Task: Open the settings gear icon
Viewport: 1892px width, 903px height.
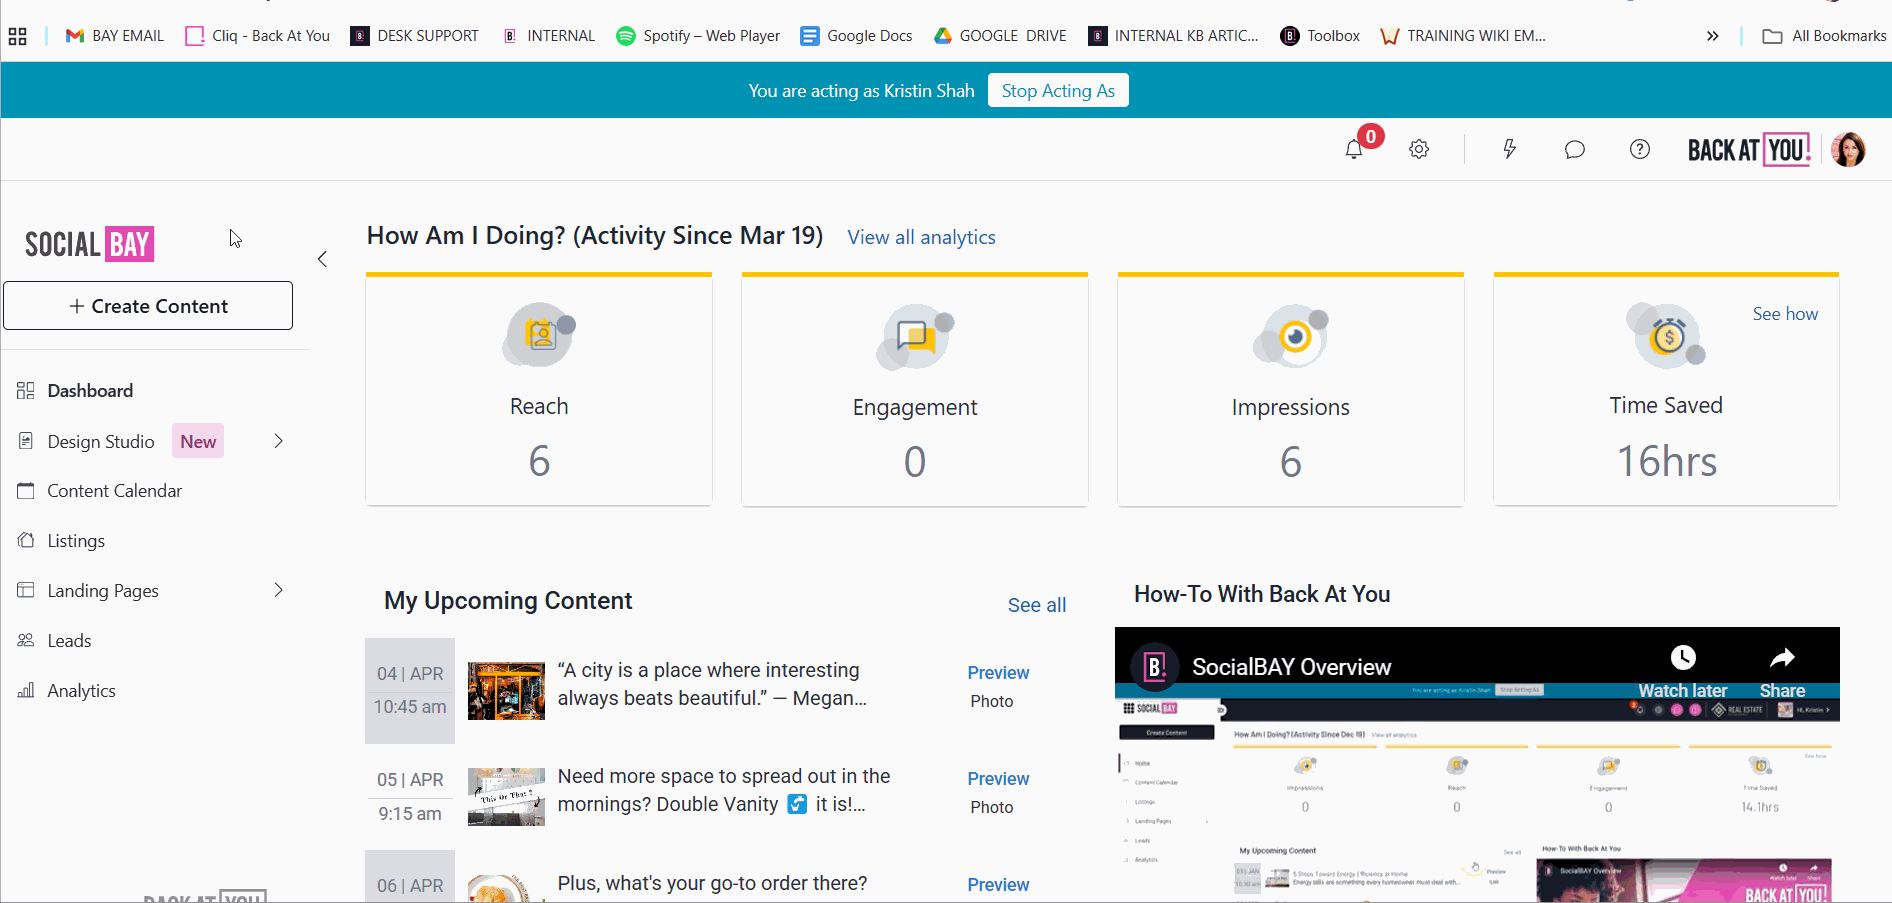Action: click(1419, 149)
